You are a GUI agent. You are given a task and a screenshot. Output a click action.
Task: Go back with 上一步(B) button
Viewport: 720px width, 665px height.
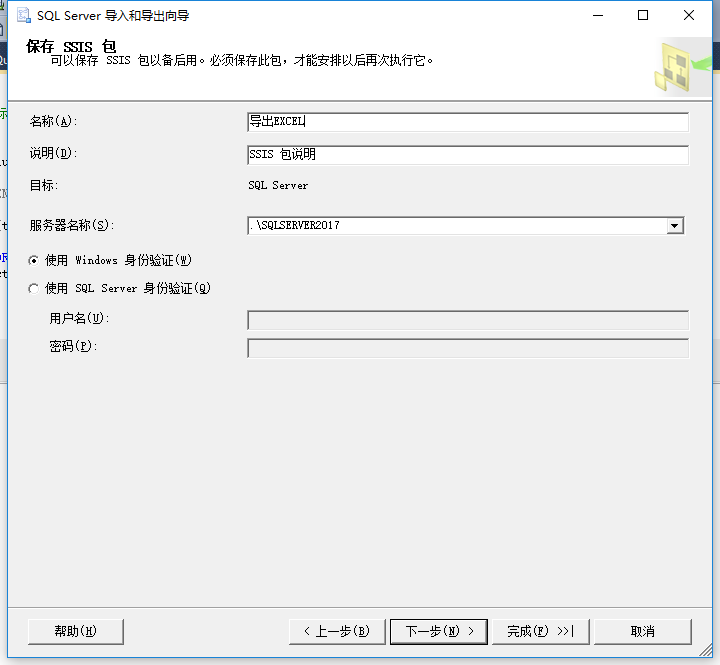[x=337, y=631]
